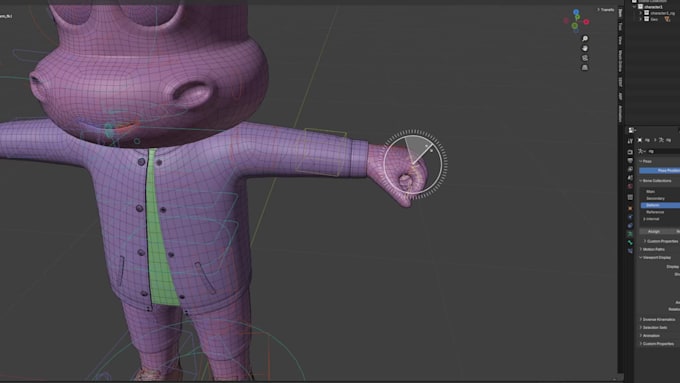Open the green Armature data tab icon
The height and width of the screenshot is (383, 680).
click(x=630, y=234)
